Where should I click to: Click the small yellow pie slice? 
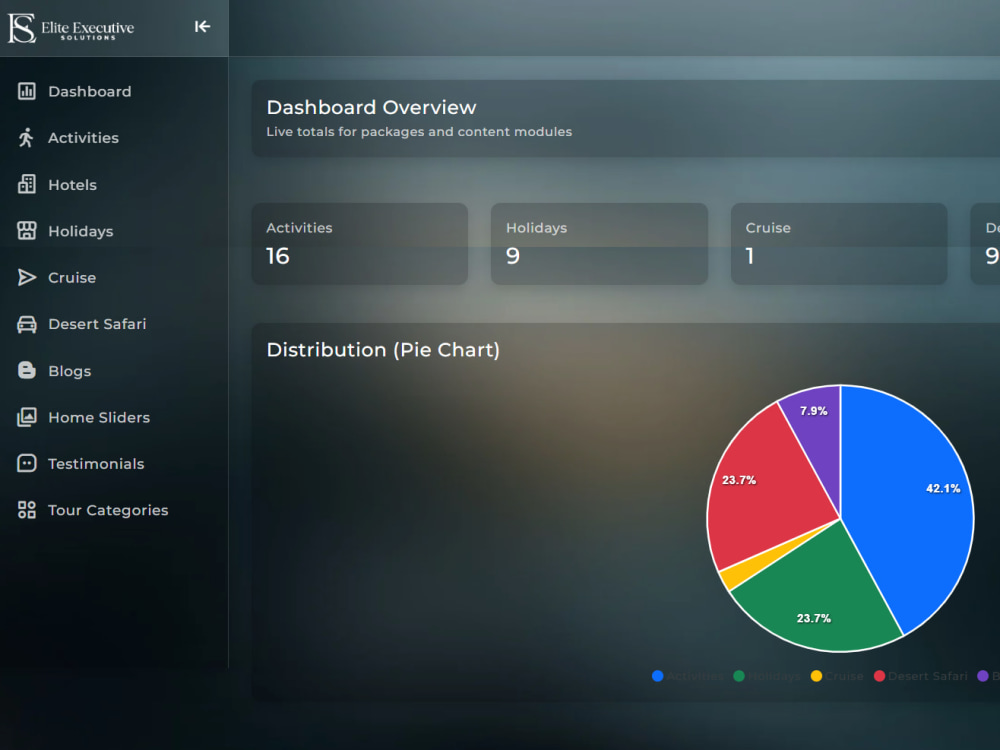pyautogui.click(x=740, y=576)
